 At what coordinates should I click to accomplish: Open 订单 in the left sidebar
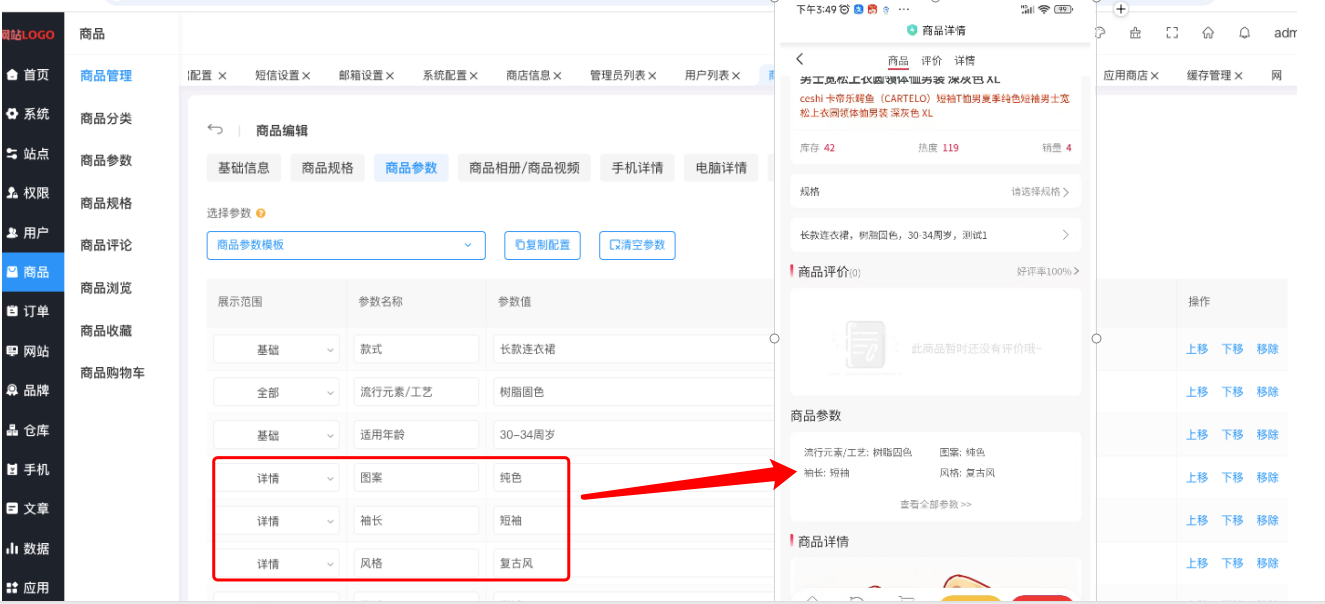[x=32, y=311]
